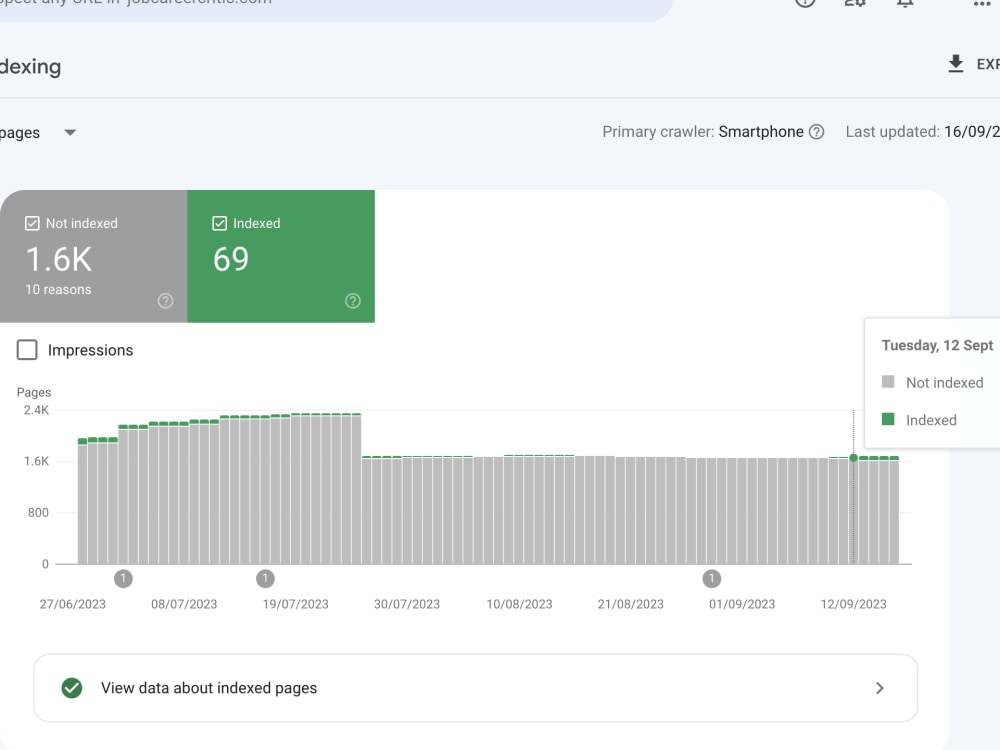
Task: Click the Not indexed legend gray swatch
Action: [888, 381]
